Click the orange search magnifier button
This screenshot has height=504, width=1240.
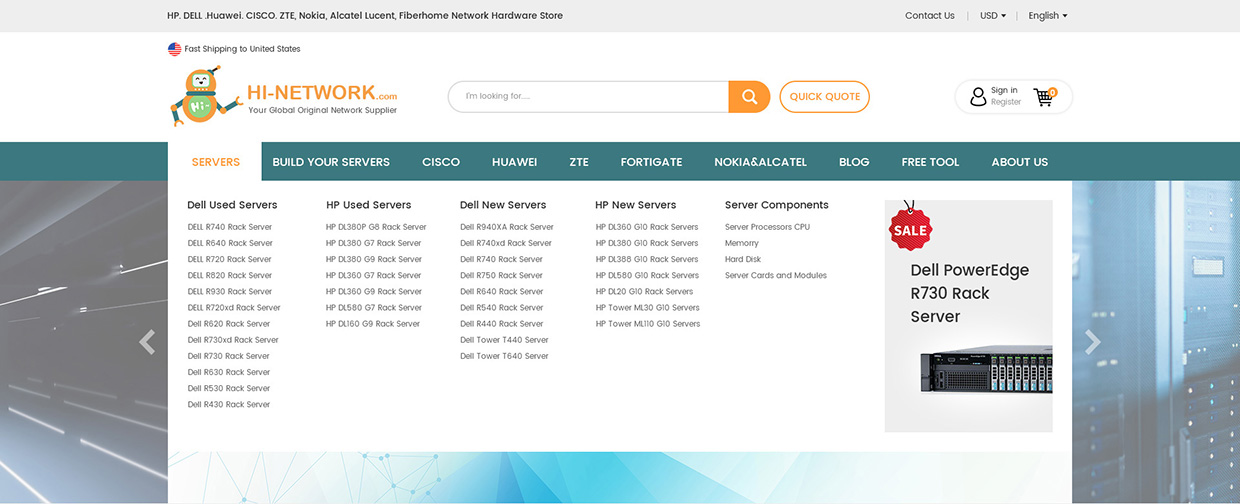748,97
